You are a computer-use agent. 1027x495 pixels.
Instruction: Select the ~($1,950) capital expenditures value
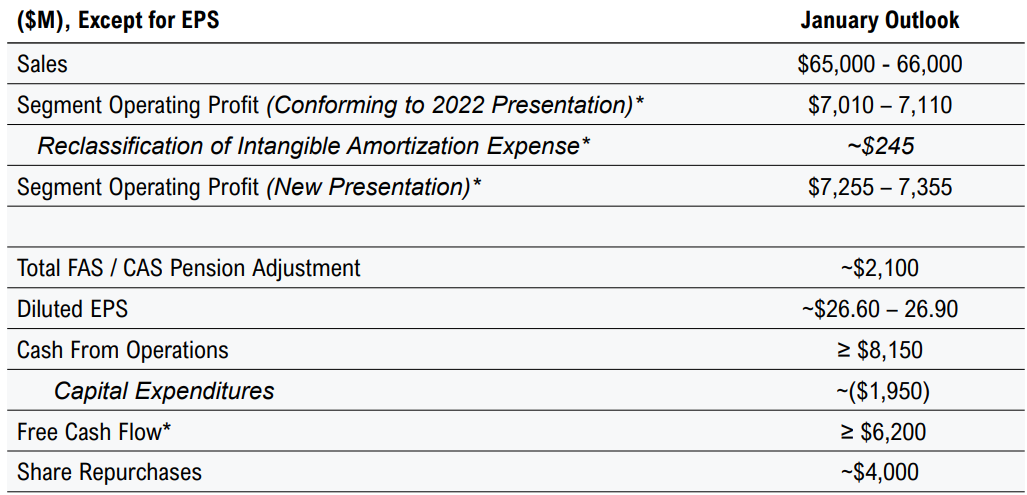(x=882, y=391)
